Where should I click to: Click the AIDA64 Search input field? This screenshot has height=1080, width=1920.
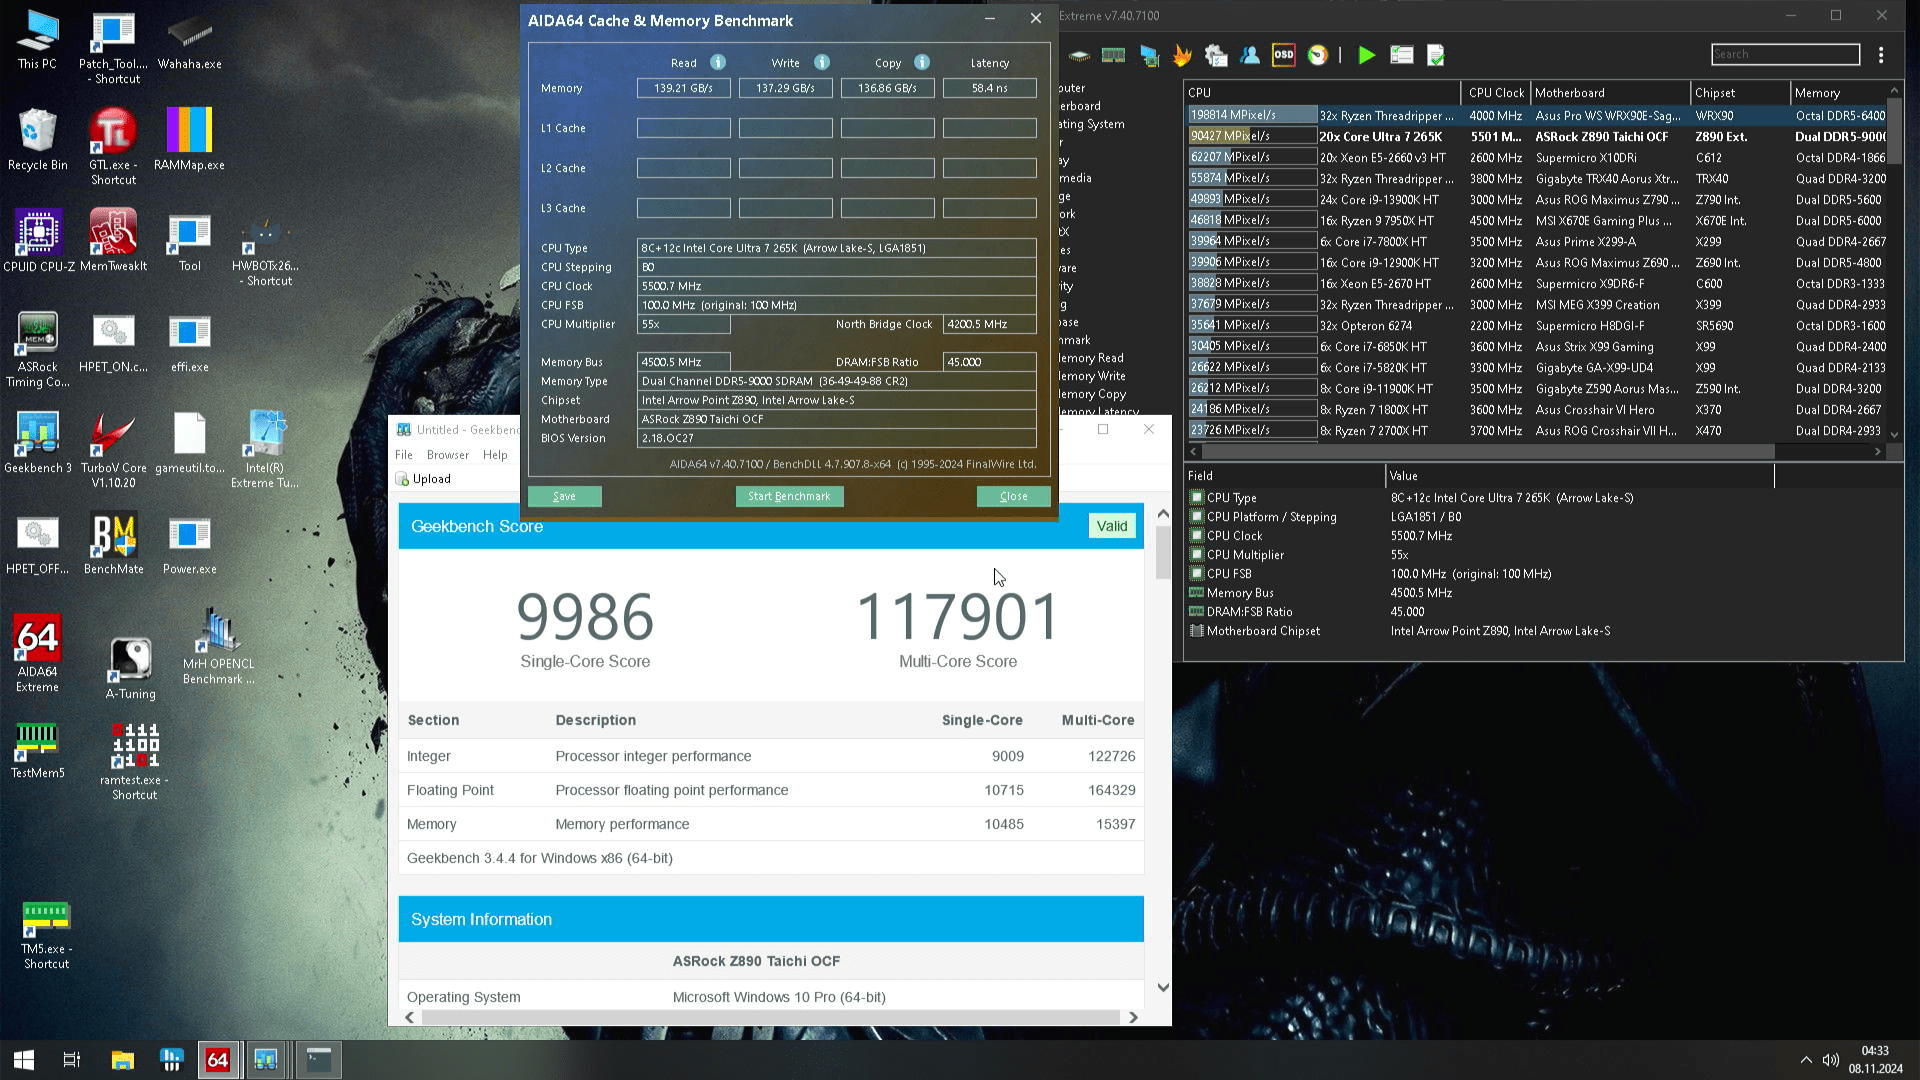pos(1785,54)
